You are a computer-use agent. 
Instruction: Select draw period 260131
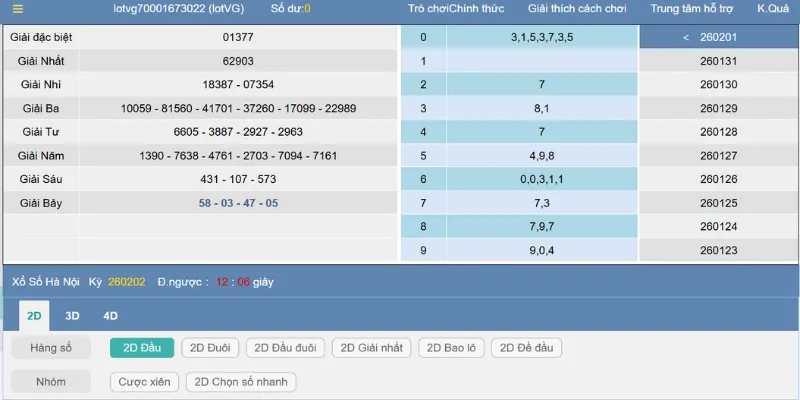point(718,61)
